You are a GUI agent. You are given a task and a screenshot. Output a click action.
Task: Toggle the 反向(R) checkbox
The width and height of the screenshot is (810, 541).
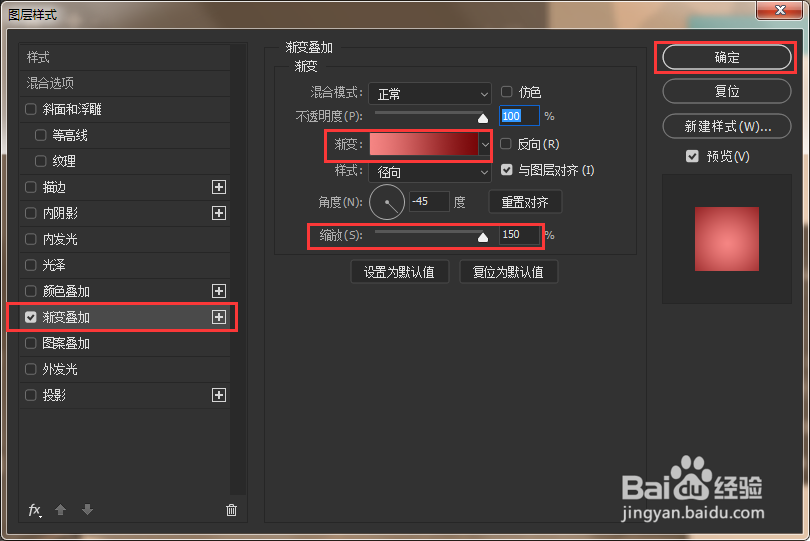(506, 144)
